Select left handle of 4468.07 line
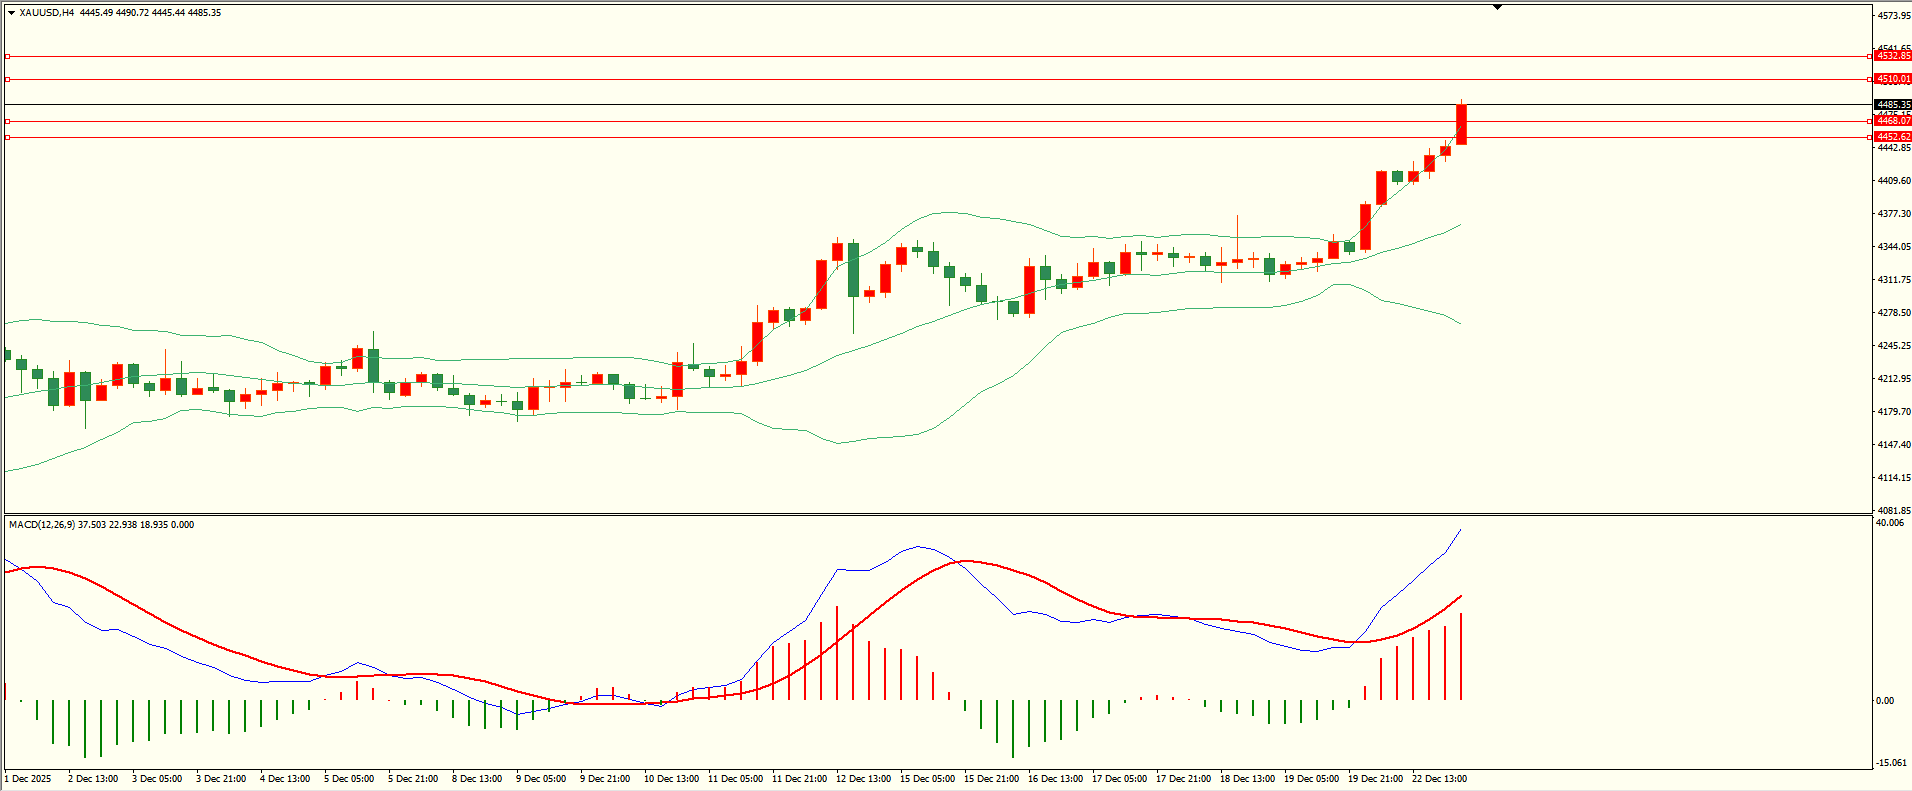 [8, 121]
